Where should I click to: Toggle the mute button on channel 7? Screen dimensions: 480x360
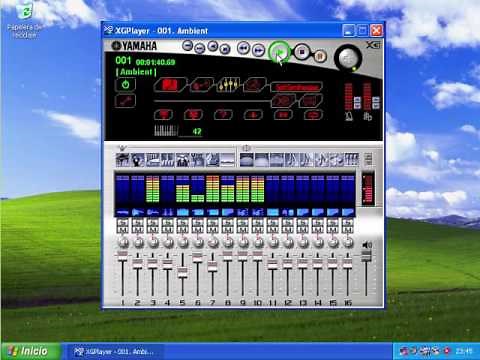coord(213,230)
